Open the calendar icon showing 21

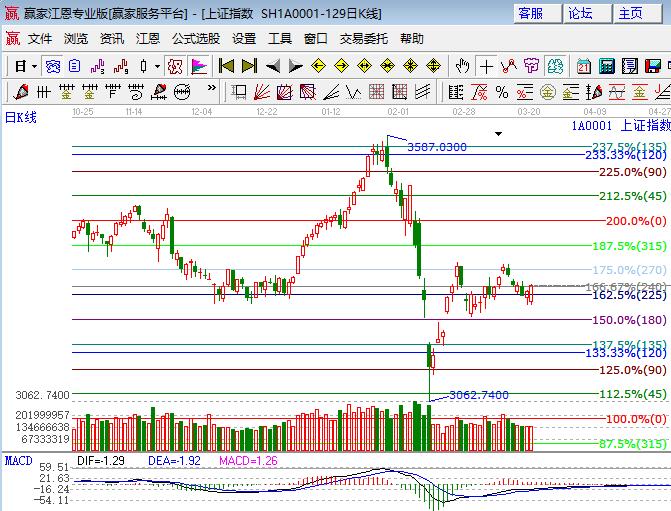(x=584, y=66)
